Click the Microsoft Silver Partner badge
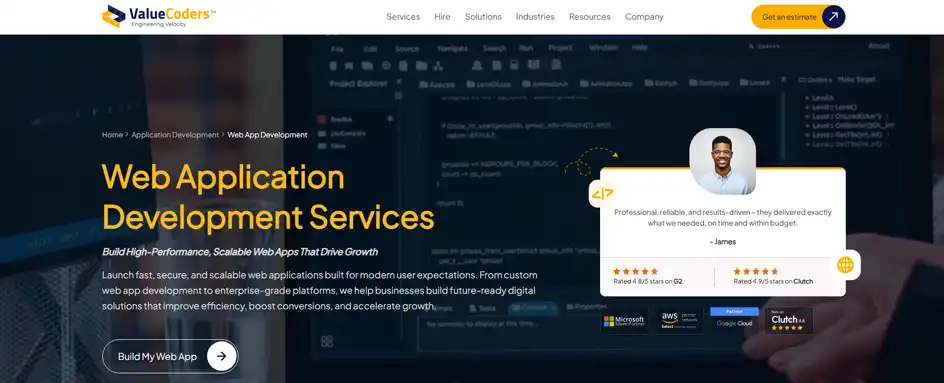Viewport: 944px width, 383px height. [624, 321]
